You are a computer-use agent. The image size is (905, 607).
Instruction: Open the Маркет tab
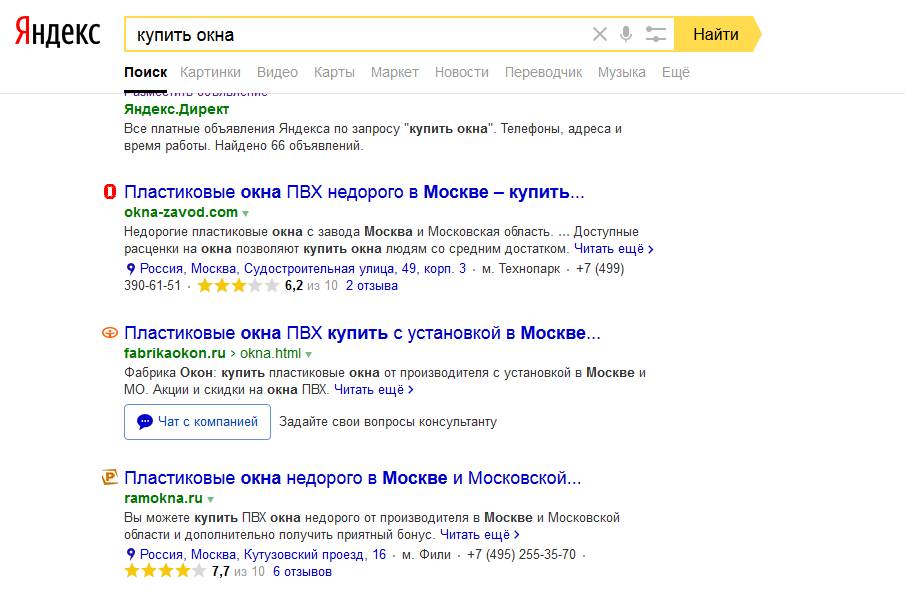[395, 72]
